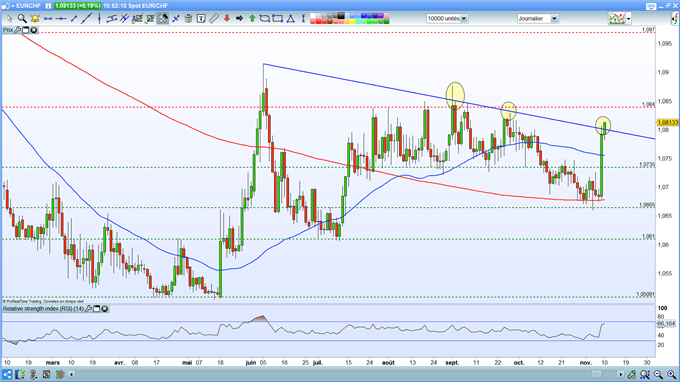Click the Prix panel label
The image size is (680, 382).
point(8,30)
